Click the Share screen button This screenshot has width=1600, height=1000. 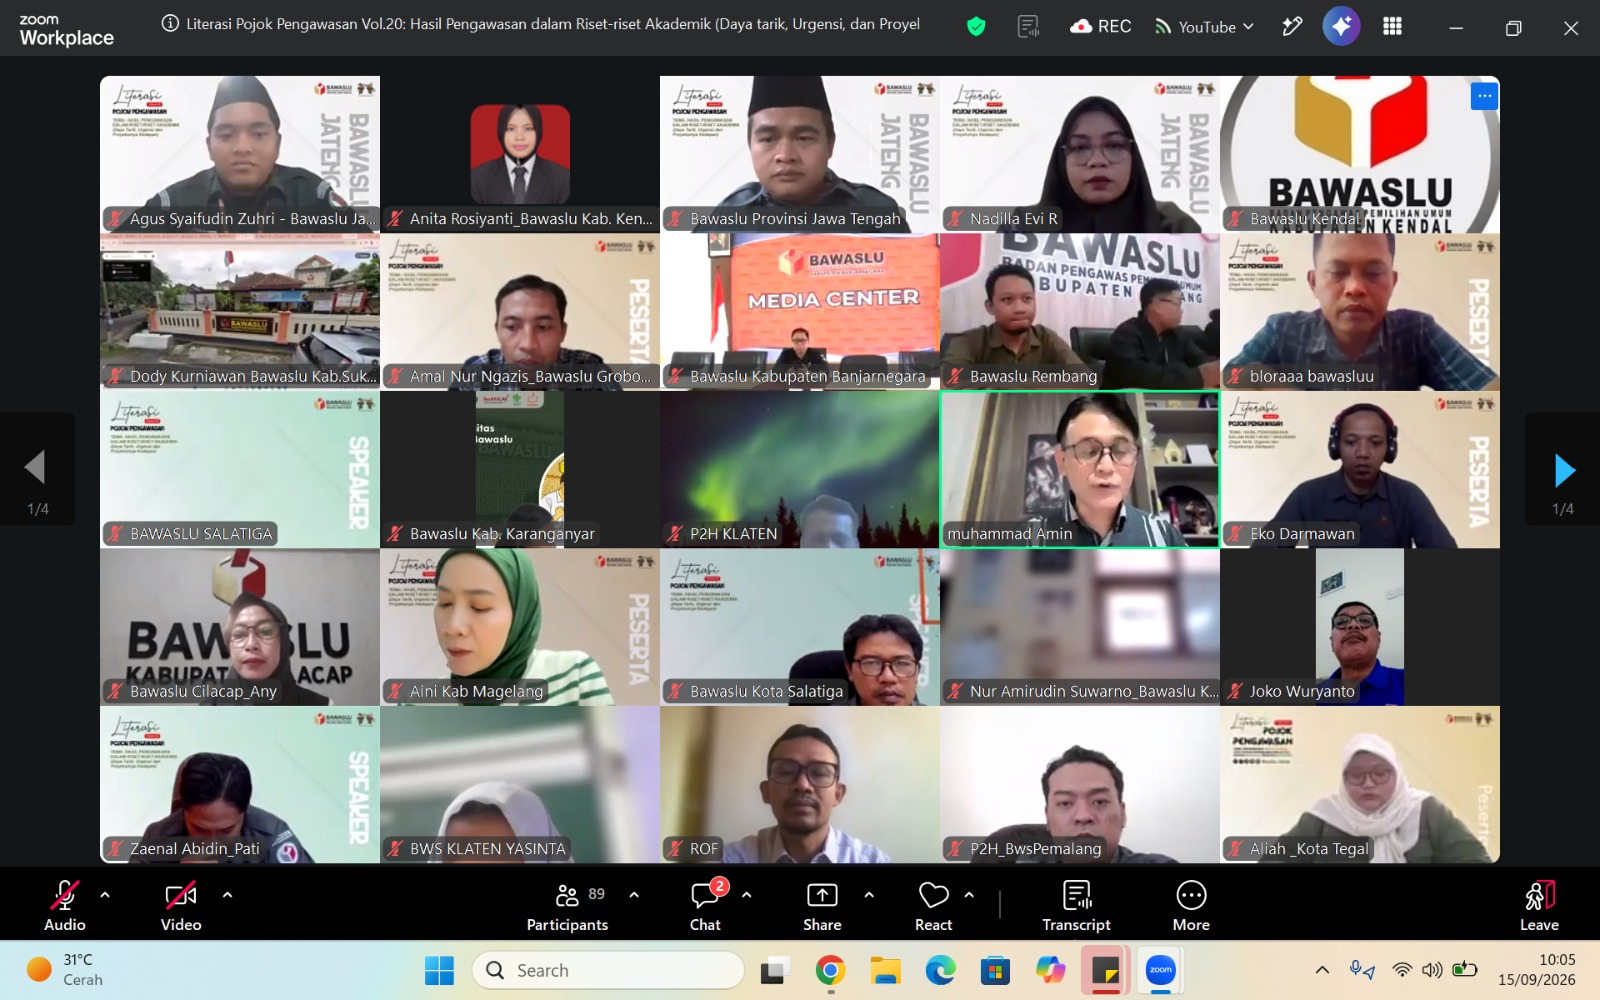[822, 905]
